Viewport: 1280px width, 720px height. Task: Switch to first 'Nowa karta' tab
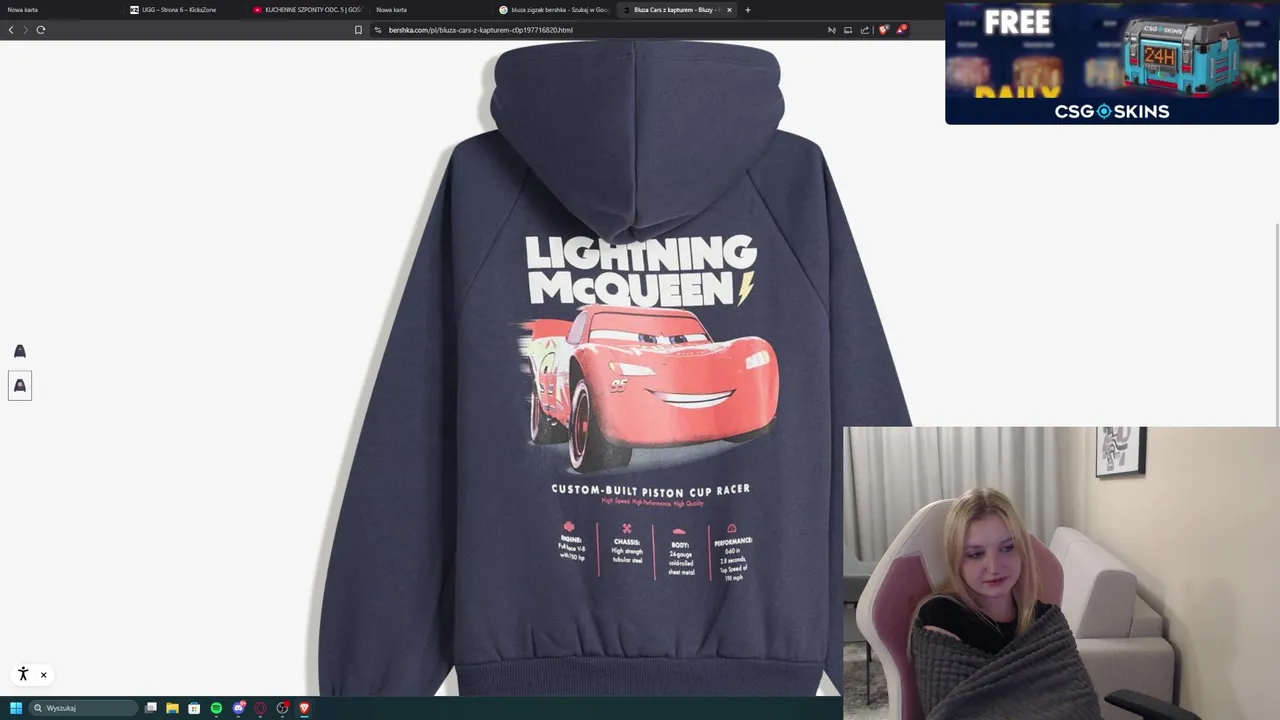coord(60,10)
